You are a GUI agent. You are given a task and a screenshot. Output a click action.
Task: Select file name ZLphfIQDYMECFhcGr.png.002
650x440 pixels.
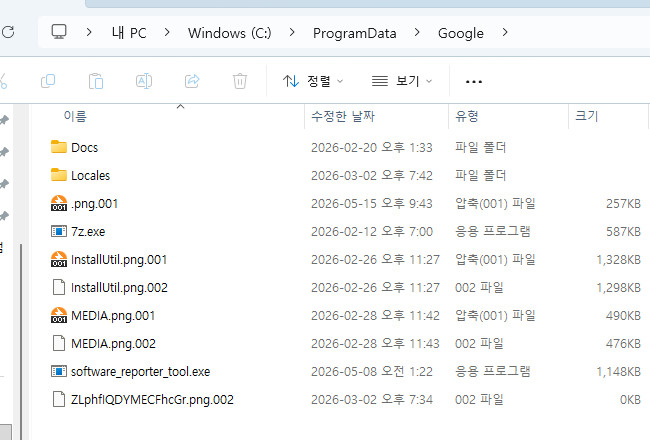pyautogui.click(x=152, y=400)
